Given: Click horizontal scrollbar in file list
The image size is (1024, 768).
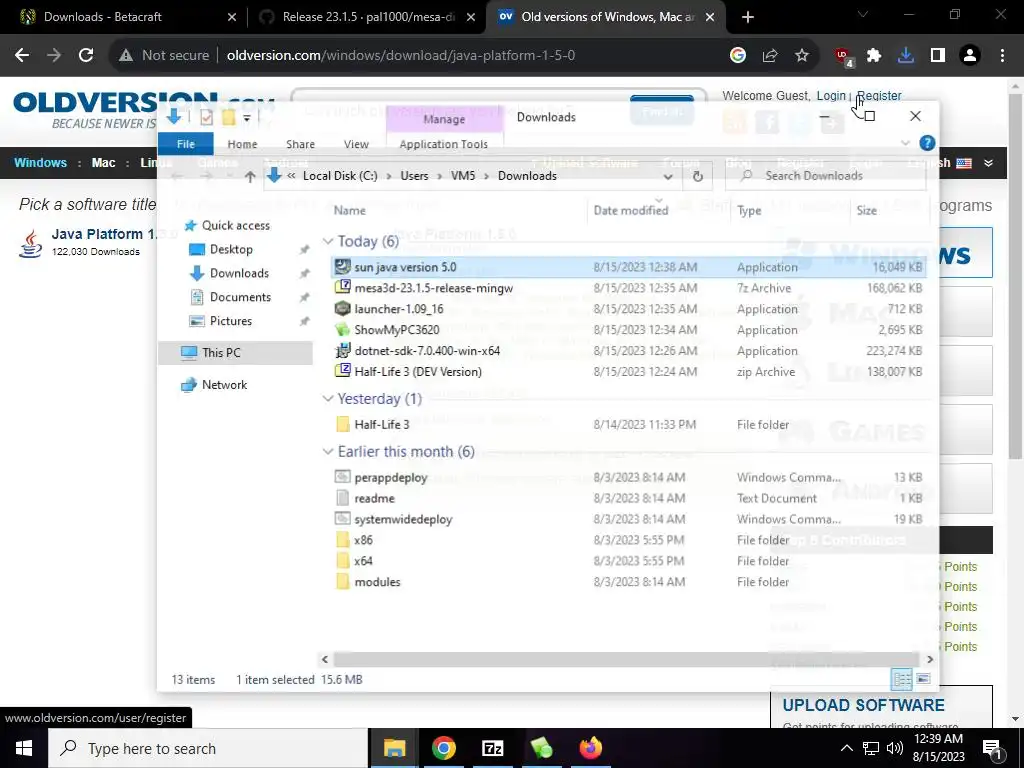Looking at the screenshot, I should 626,660.
